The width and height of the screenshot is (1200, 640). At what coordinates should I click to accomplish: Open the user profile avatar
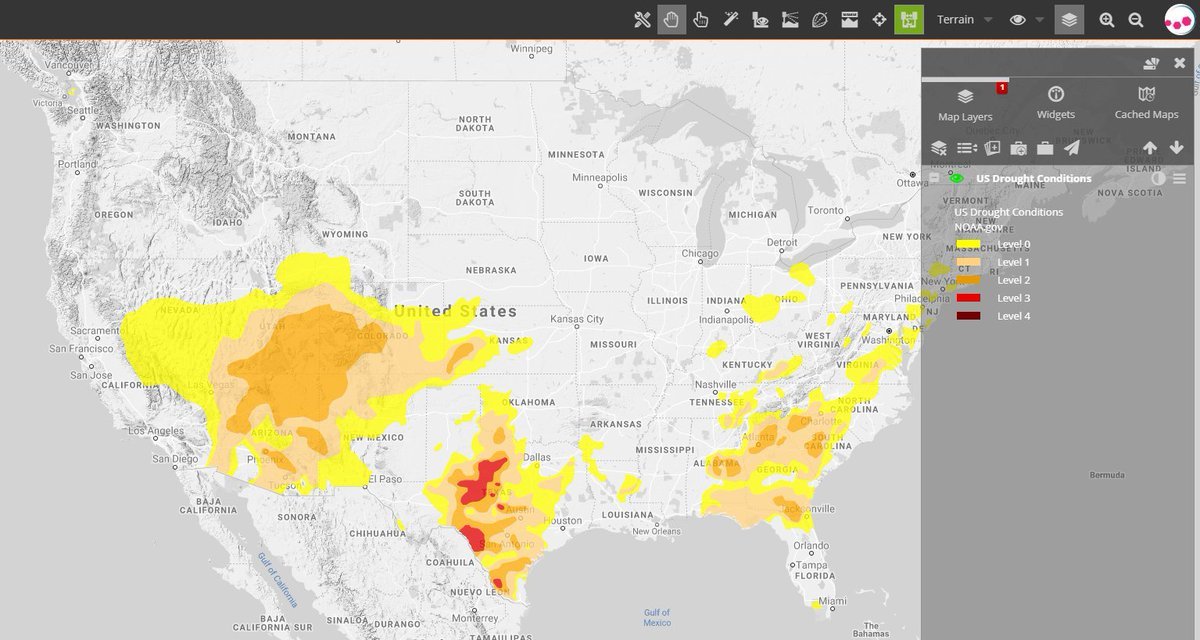point(1181,20)
